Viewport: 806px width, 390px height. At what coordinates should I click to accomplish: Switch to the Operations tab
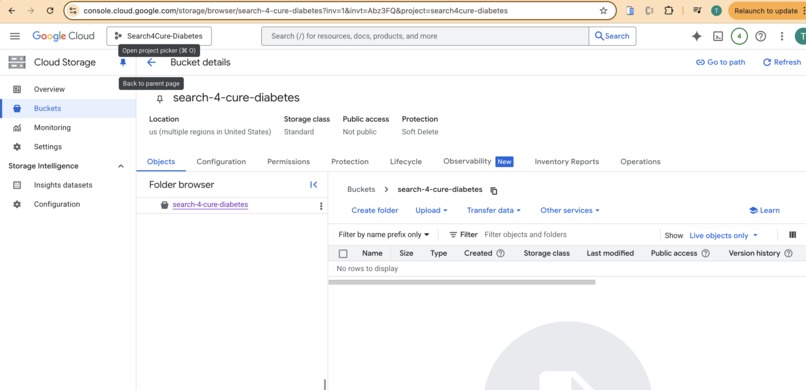point(640,161)
